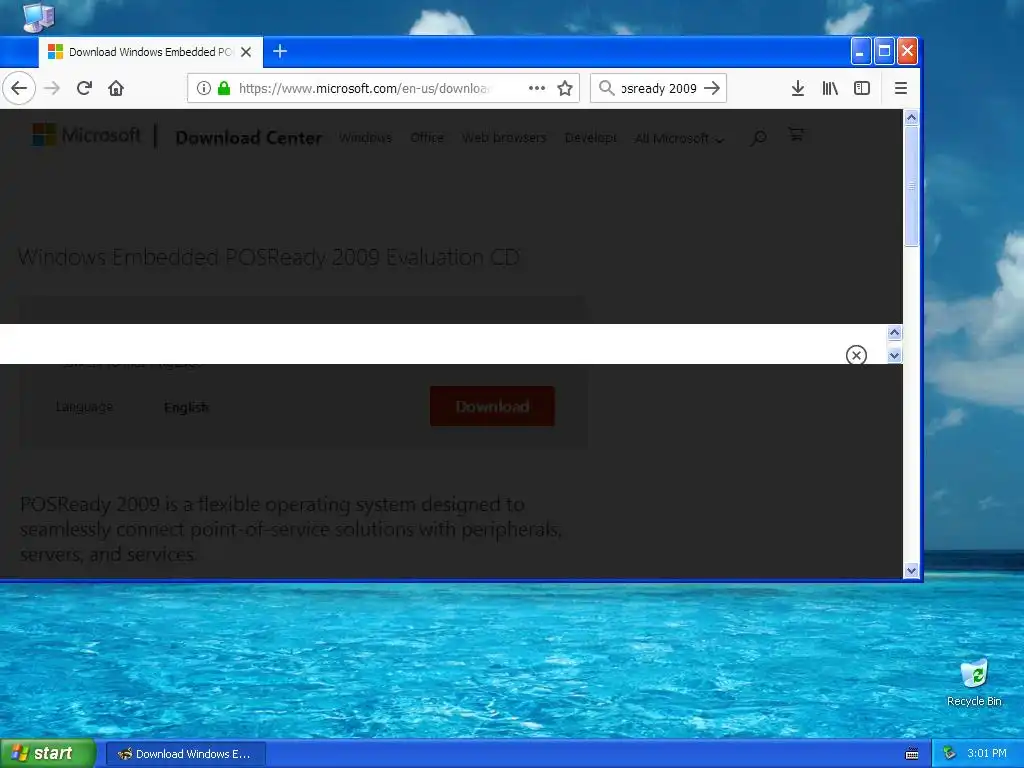Viewport: 1024px width, 768px height.
Task: Open the Firefox hamburger menu
Action: coord(901,88)
